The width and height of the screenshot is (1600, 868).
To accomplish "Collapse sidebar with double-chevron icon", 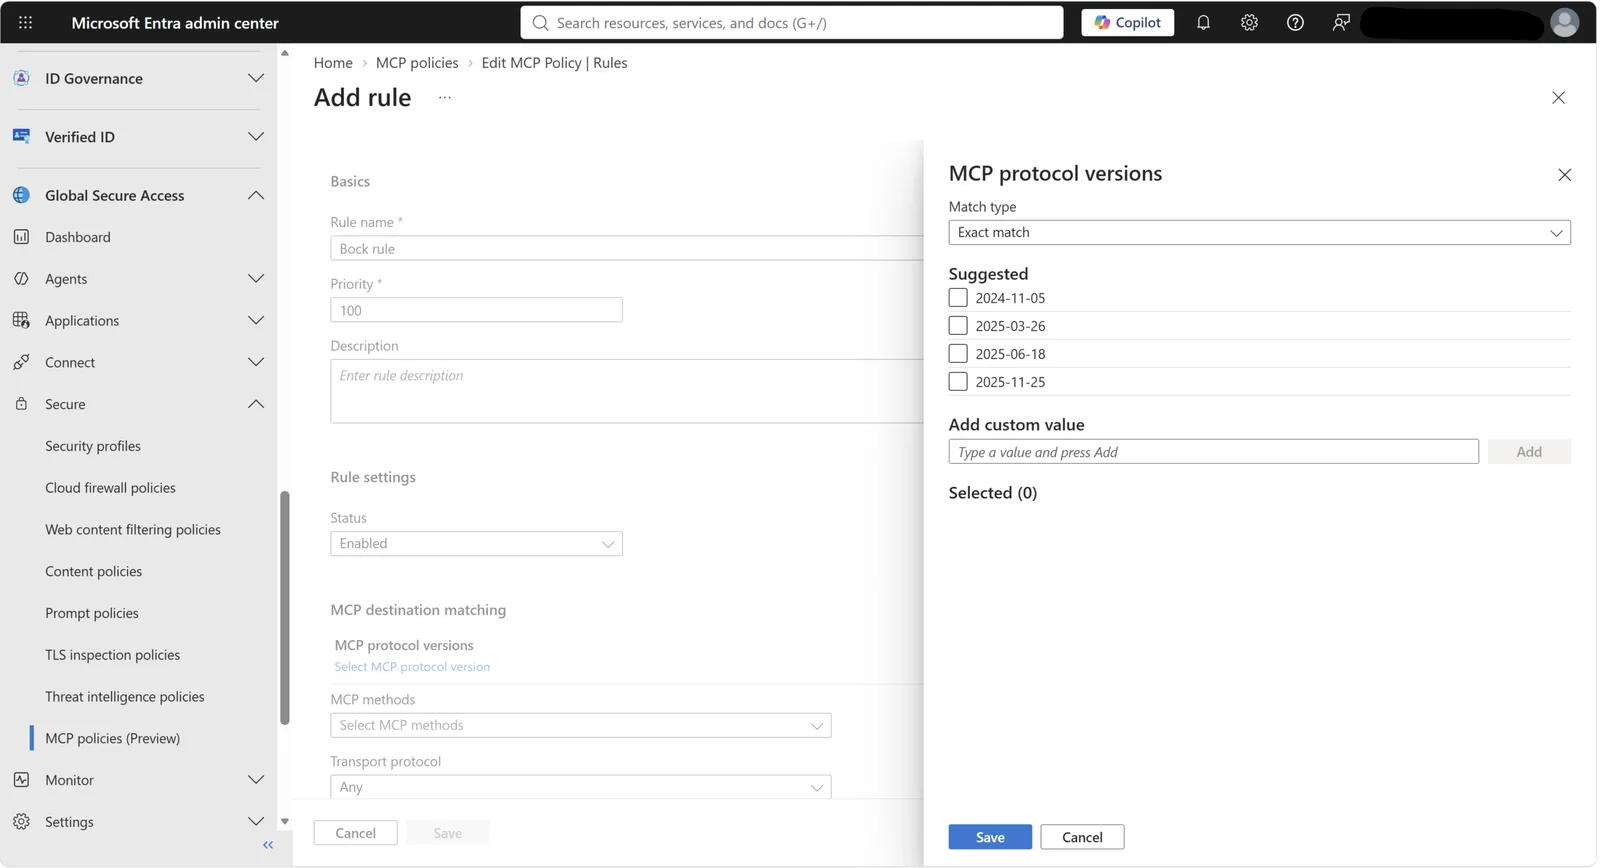I will point(268,845).
